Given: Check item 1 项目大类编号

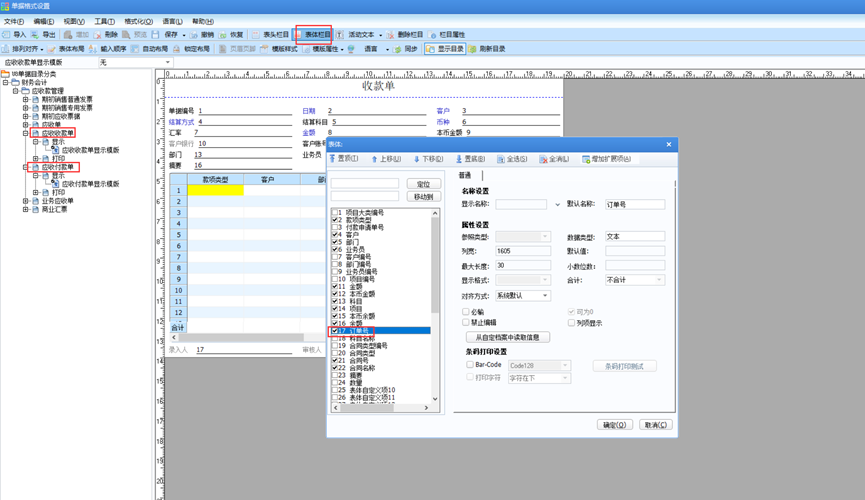Looking at the screenshot, I should pyautogui.click(x=334, y=212).
